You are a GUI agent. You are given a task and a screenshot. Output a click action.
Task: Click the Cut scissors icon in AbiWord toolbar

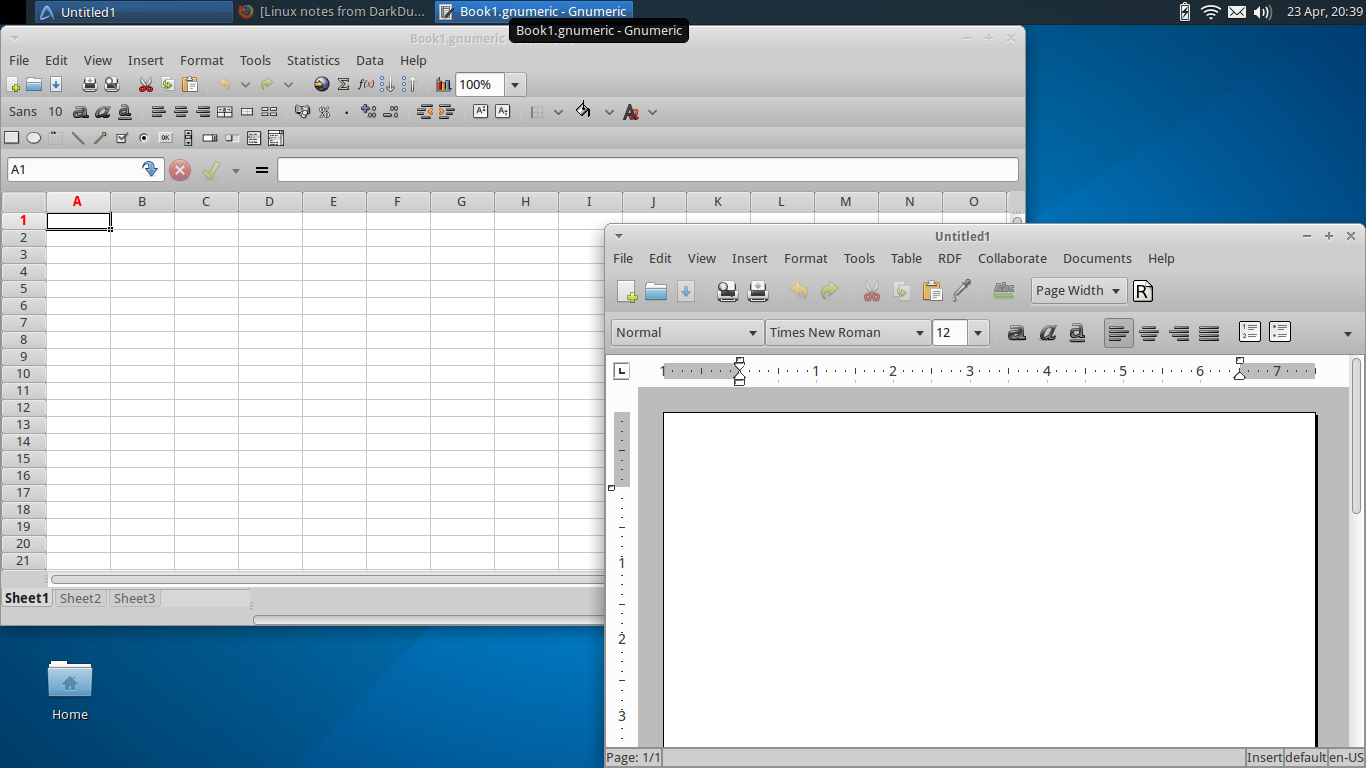coord(871,291)
